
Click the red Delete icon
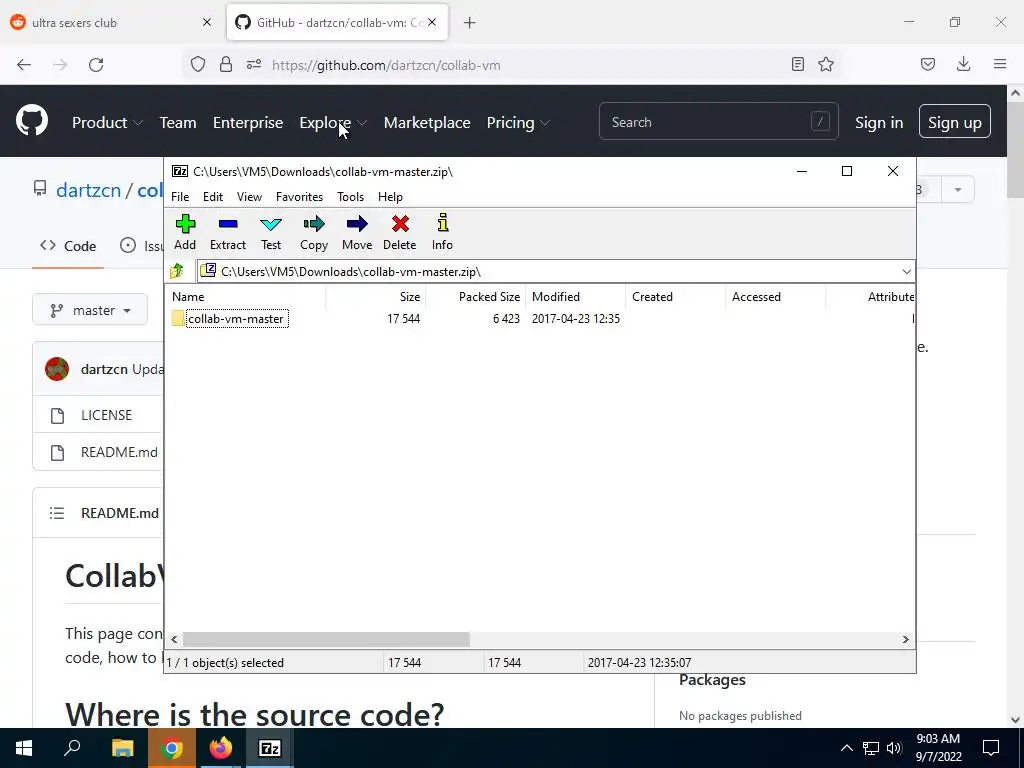click(x=400, y=232)
